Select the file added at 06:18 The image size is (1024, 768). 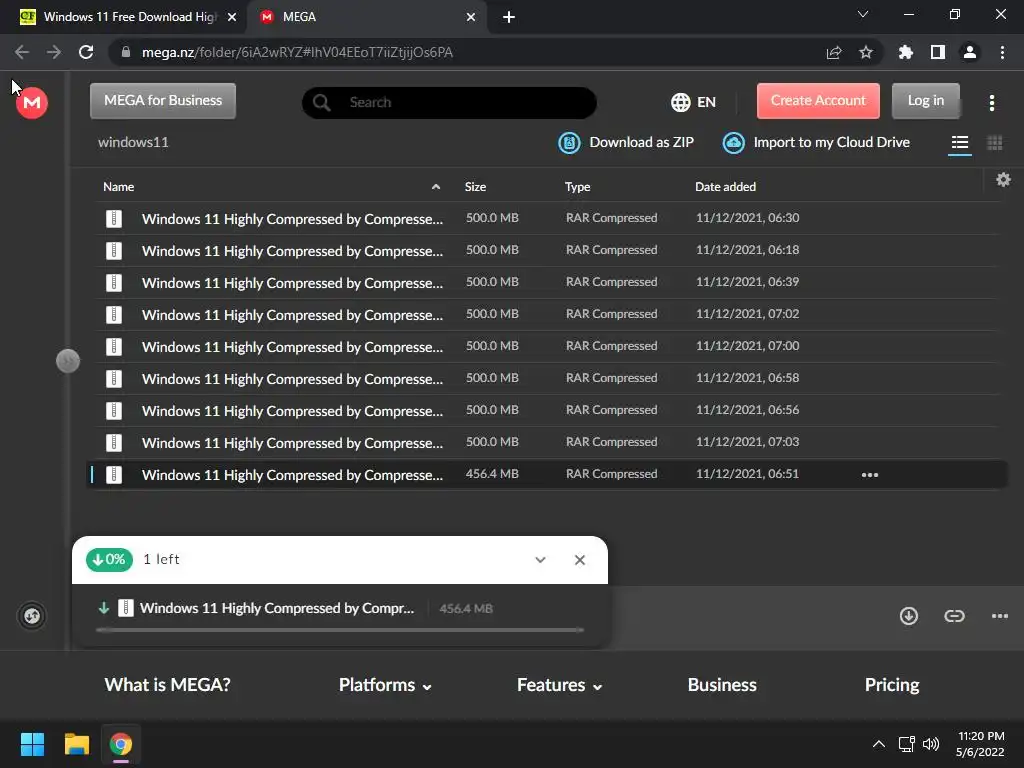(x=547, y=250)
